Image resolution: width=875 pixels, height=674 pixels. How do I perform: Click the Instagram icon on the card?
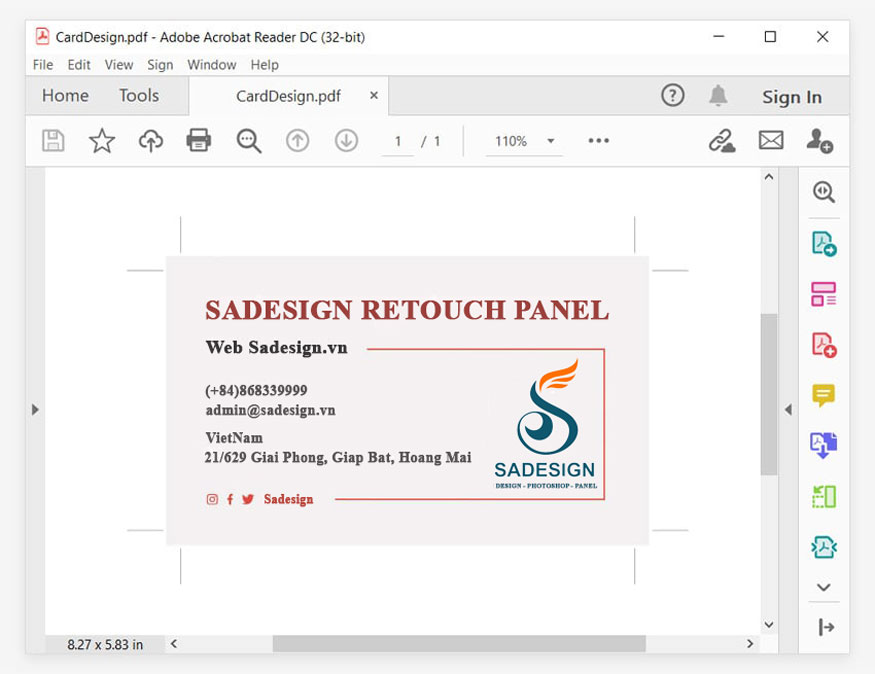tap(212, 499)
